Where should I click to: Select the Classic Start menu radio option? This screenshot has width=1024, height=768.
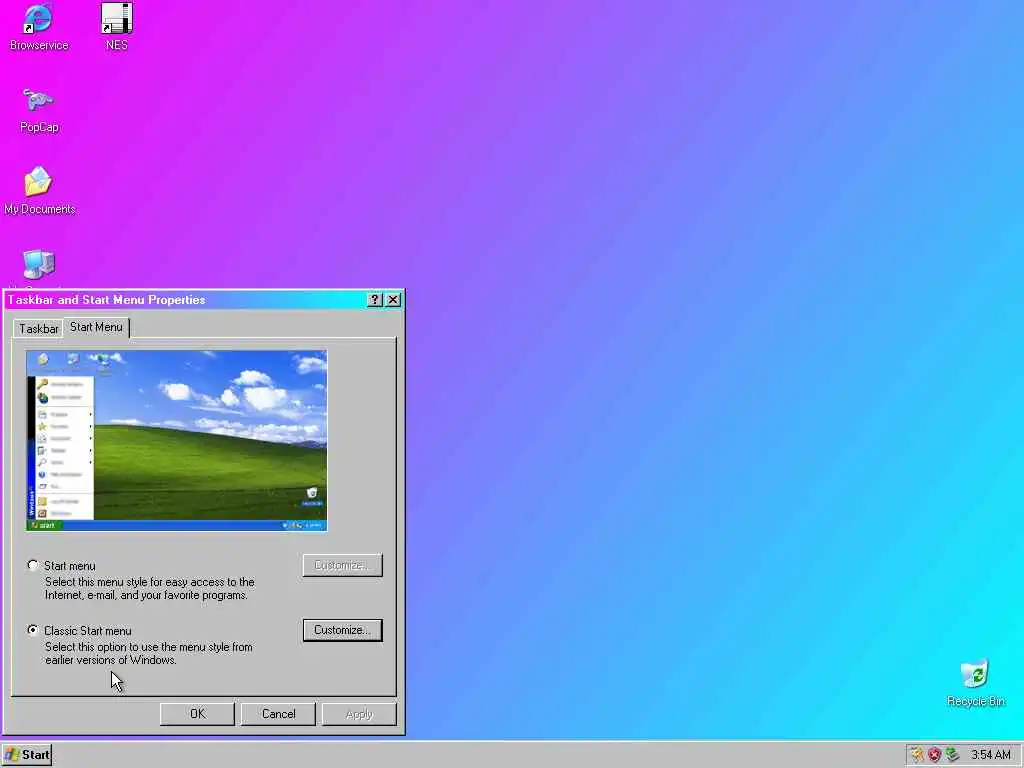(33, 630)
